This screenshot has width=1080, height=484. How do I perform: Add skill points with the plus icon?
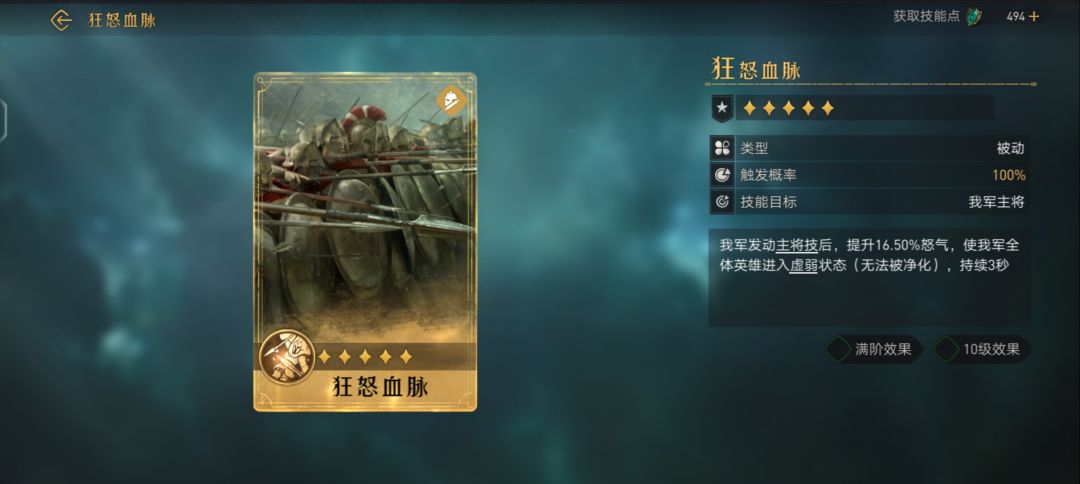point(1034,17)
